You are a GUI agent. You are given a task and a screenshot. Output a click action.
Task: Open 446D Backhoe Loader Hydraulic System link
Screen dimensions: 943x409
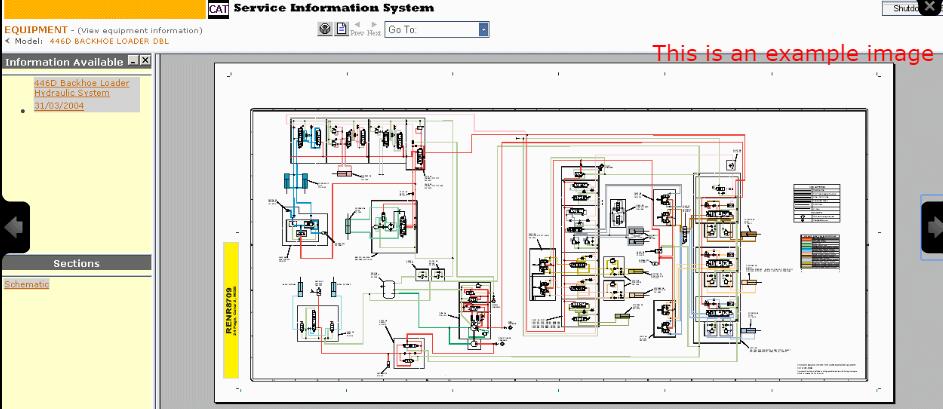coord(81,88)
